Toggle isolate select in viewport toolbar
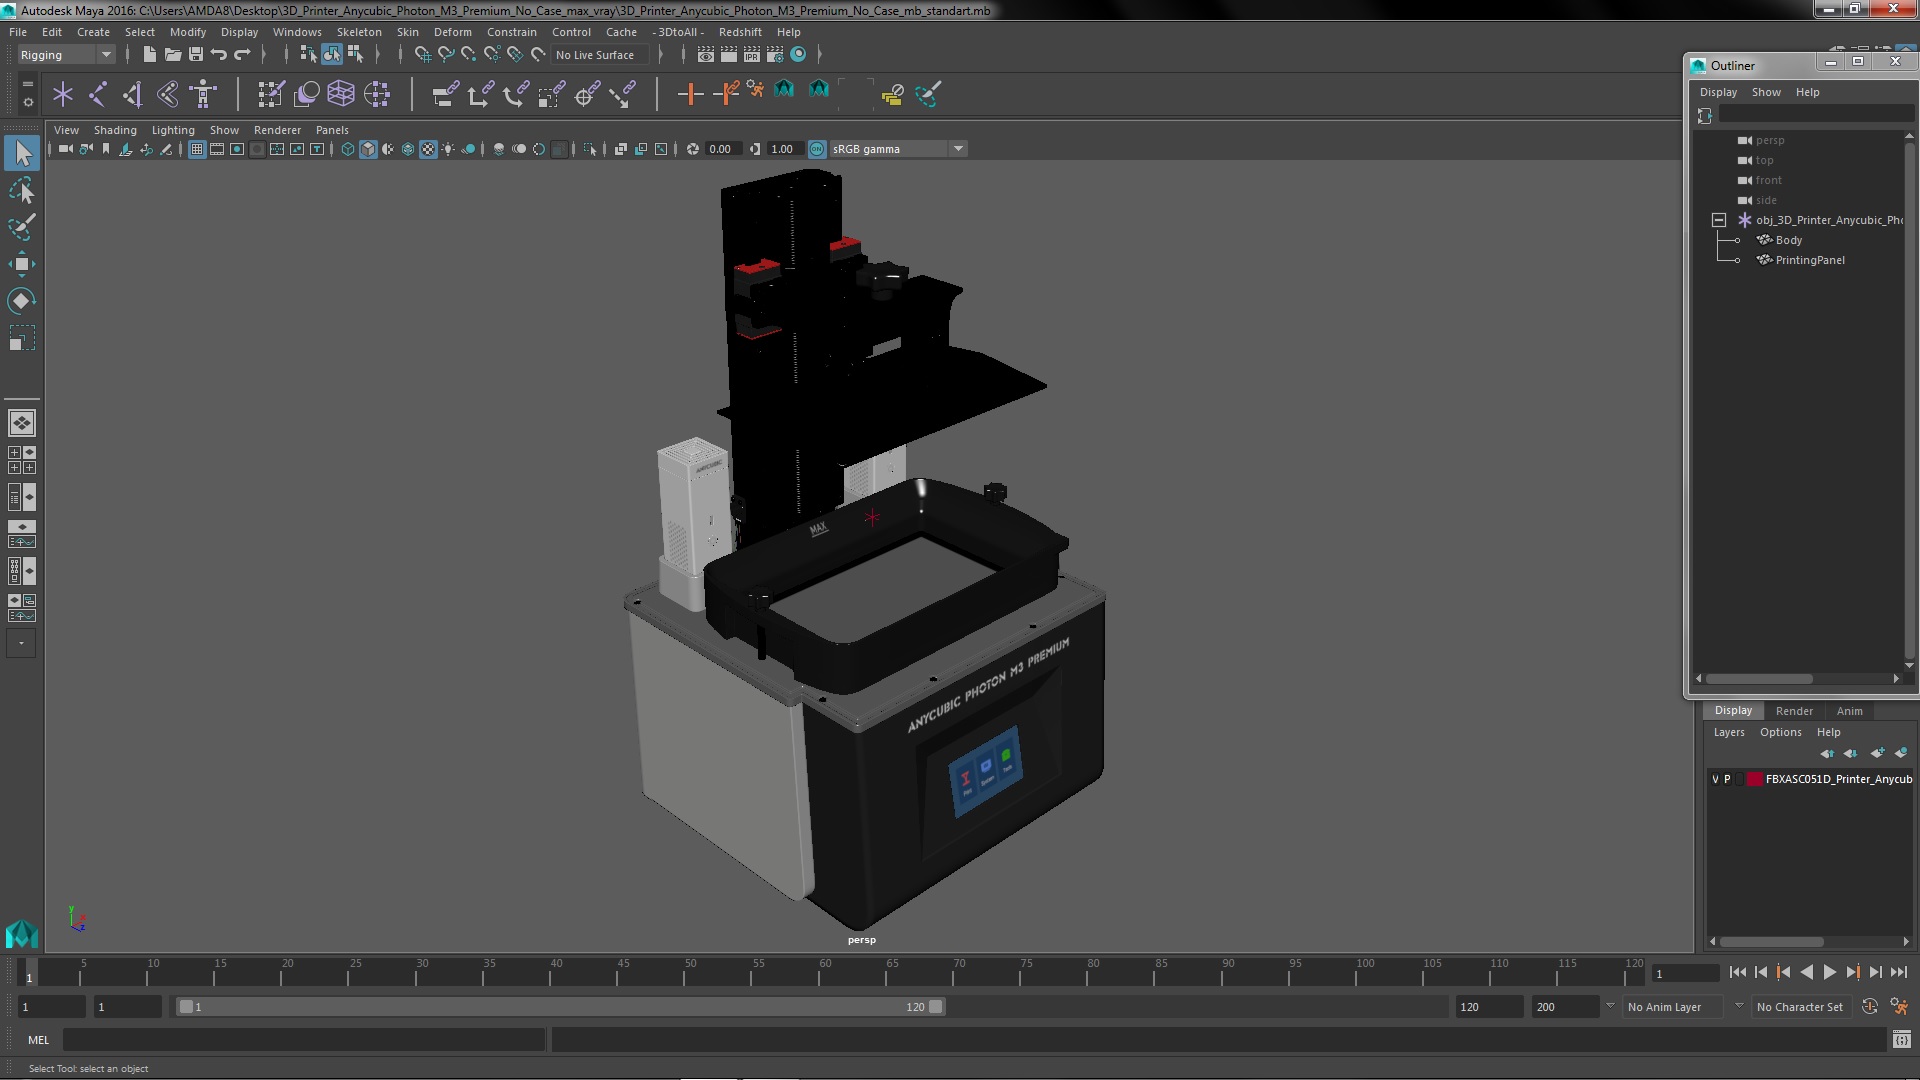Image resolution: width=1920 pixels, height=1080 pixels. tap(590, 149)
